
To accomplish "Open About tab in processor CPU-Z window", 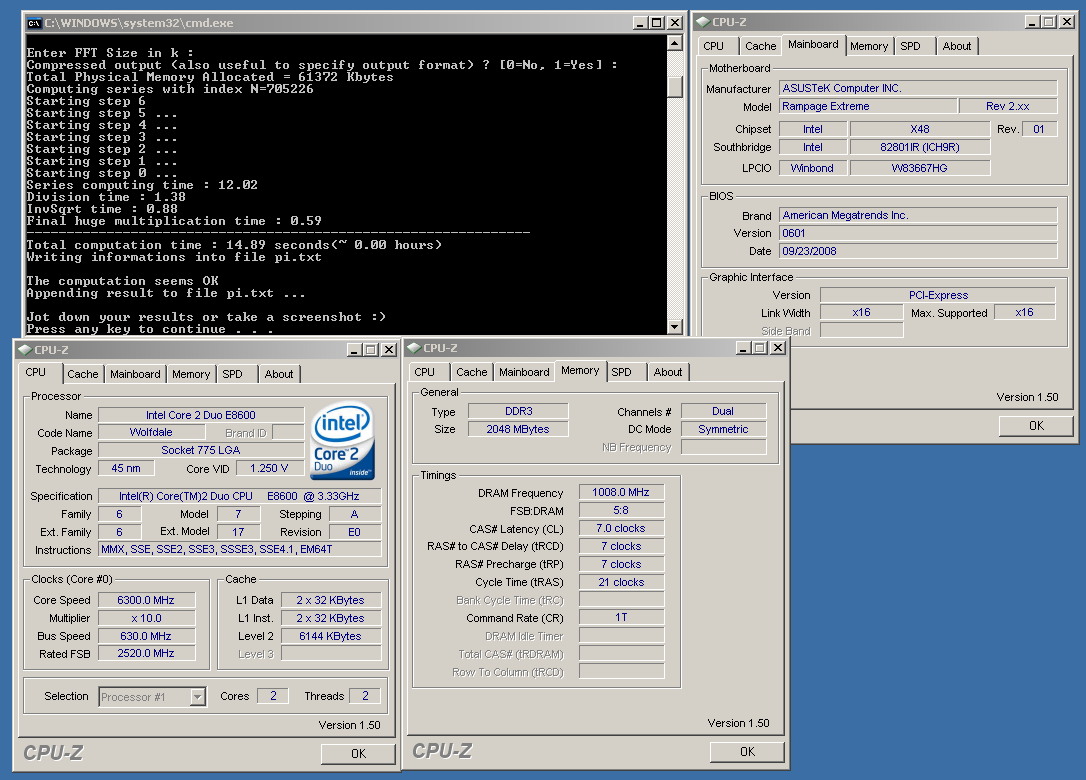I will pos(279,374).
